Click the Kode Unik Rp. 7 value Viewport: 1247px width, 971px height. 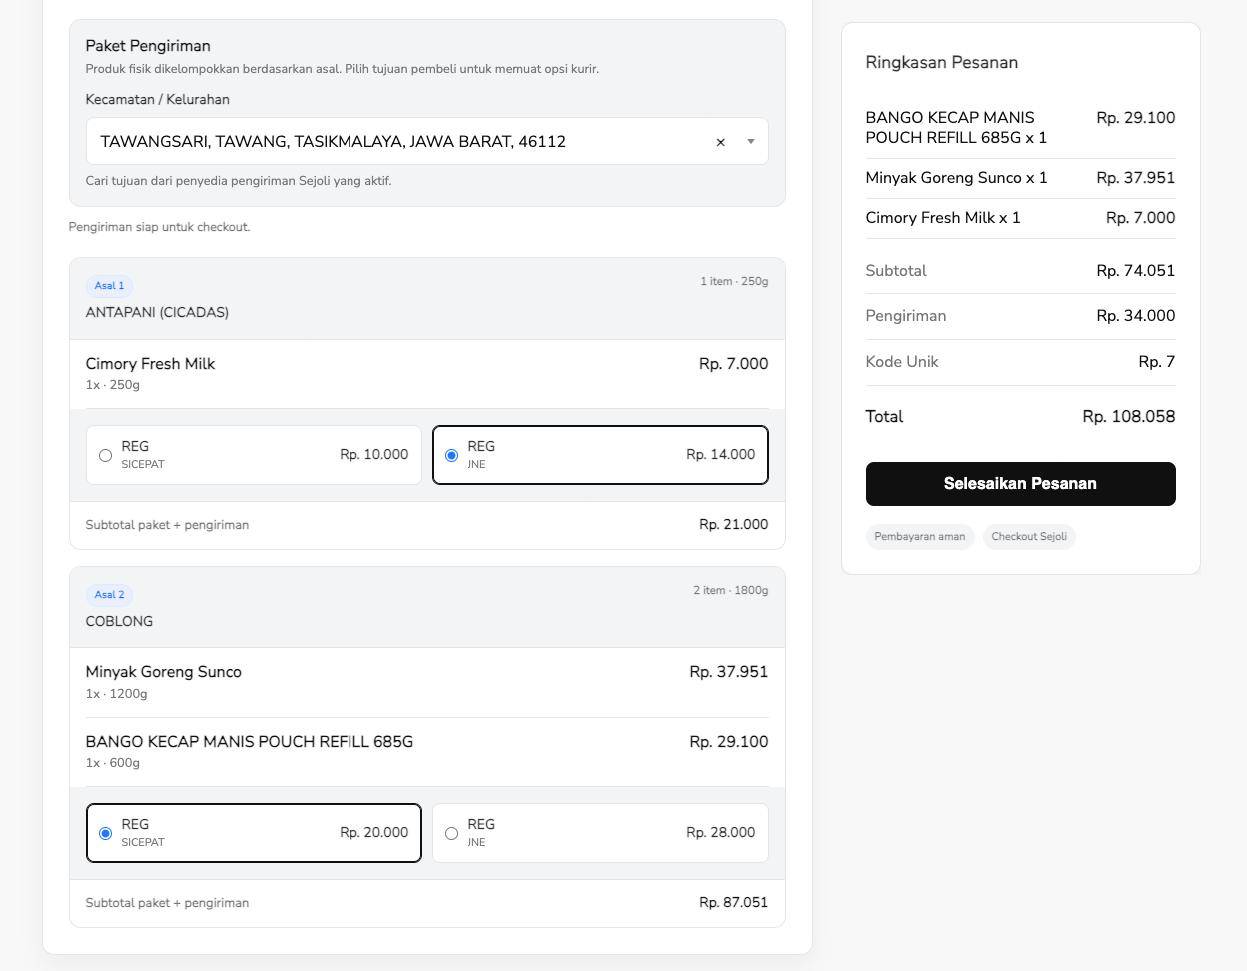(x=1156, y=362)
